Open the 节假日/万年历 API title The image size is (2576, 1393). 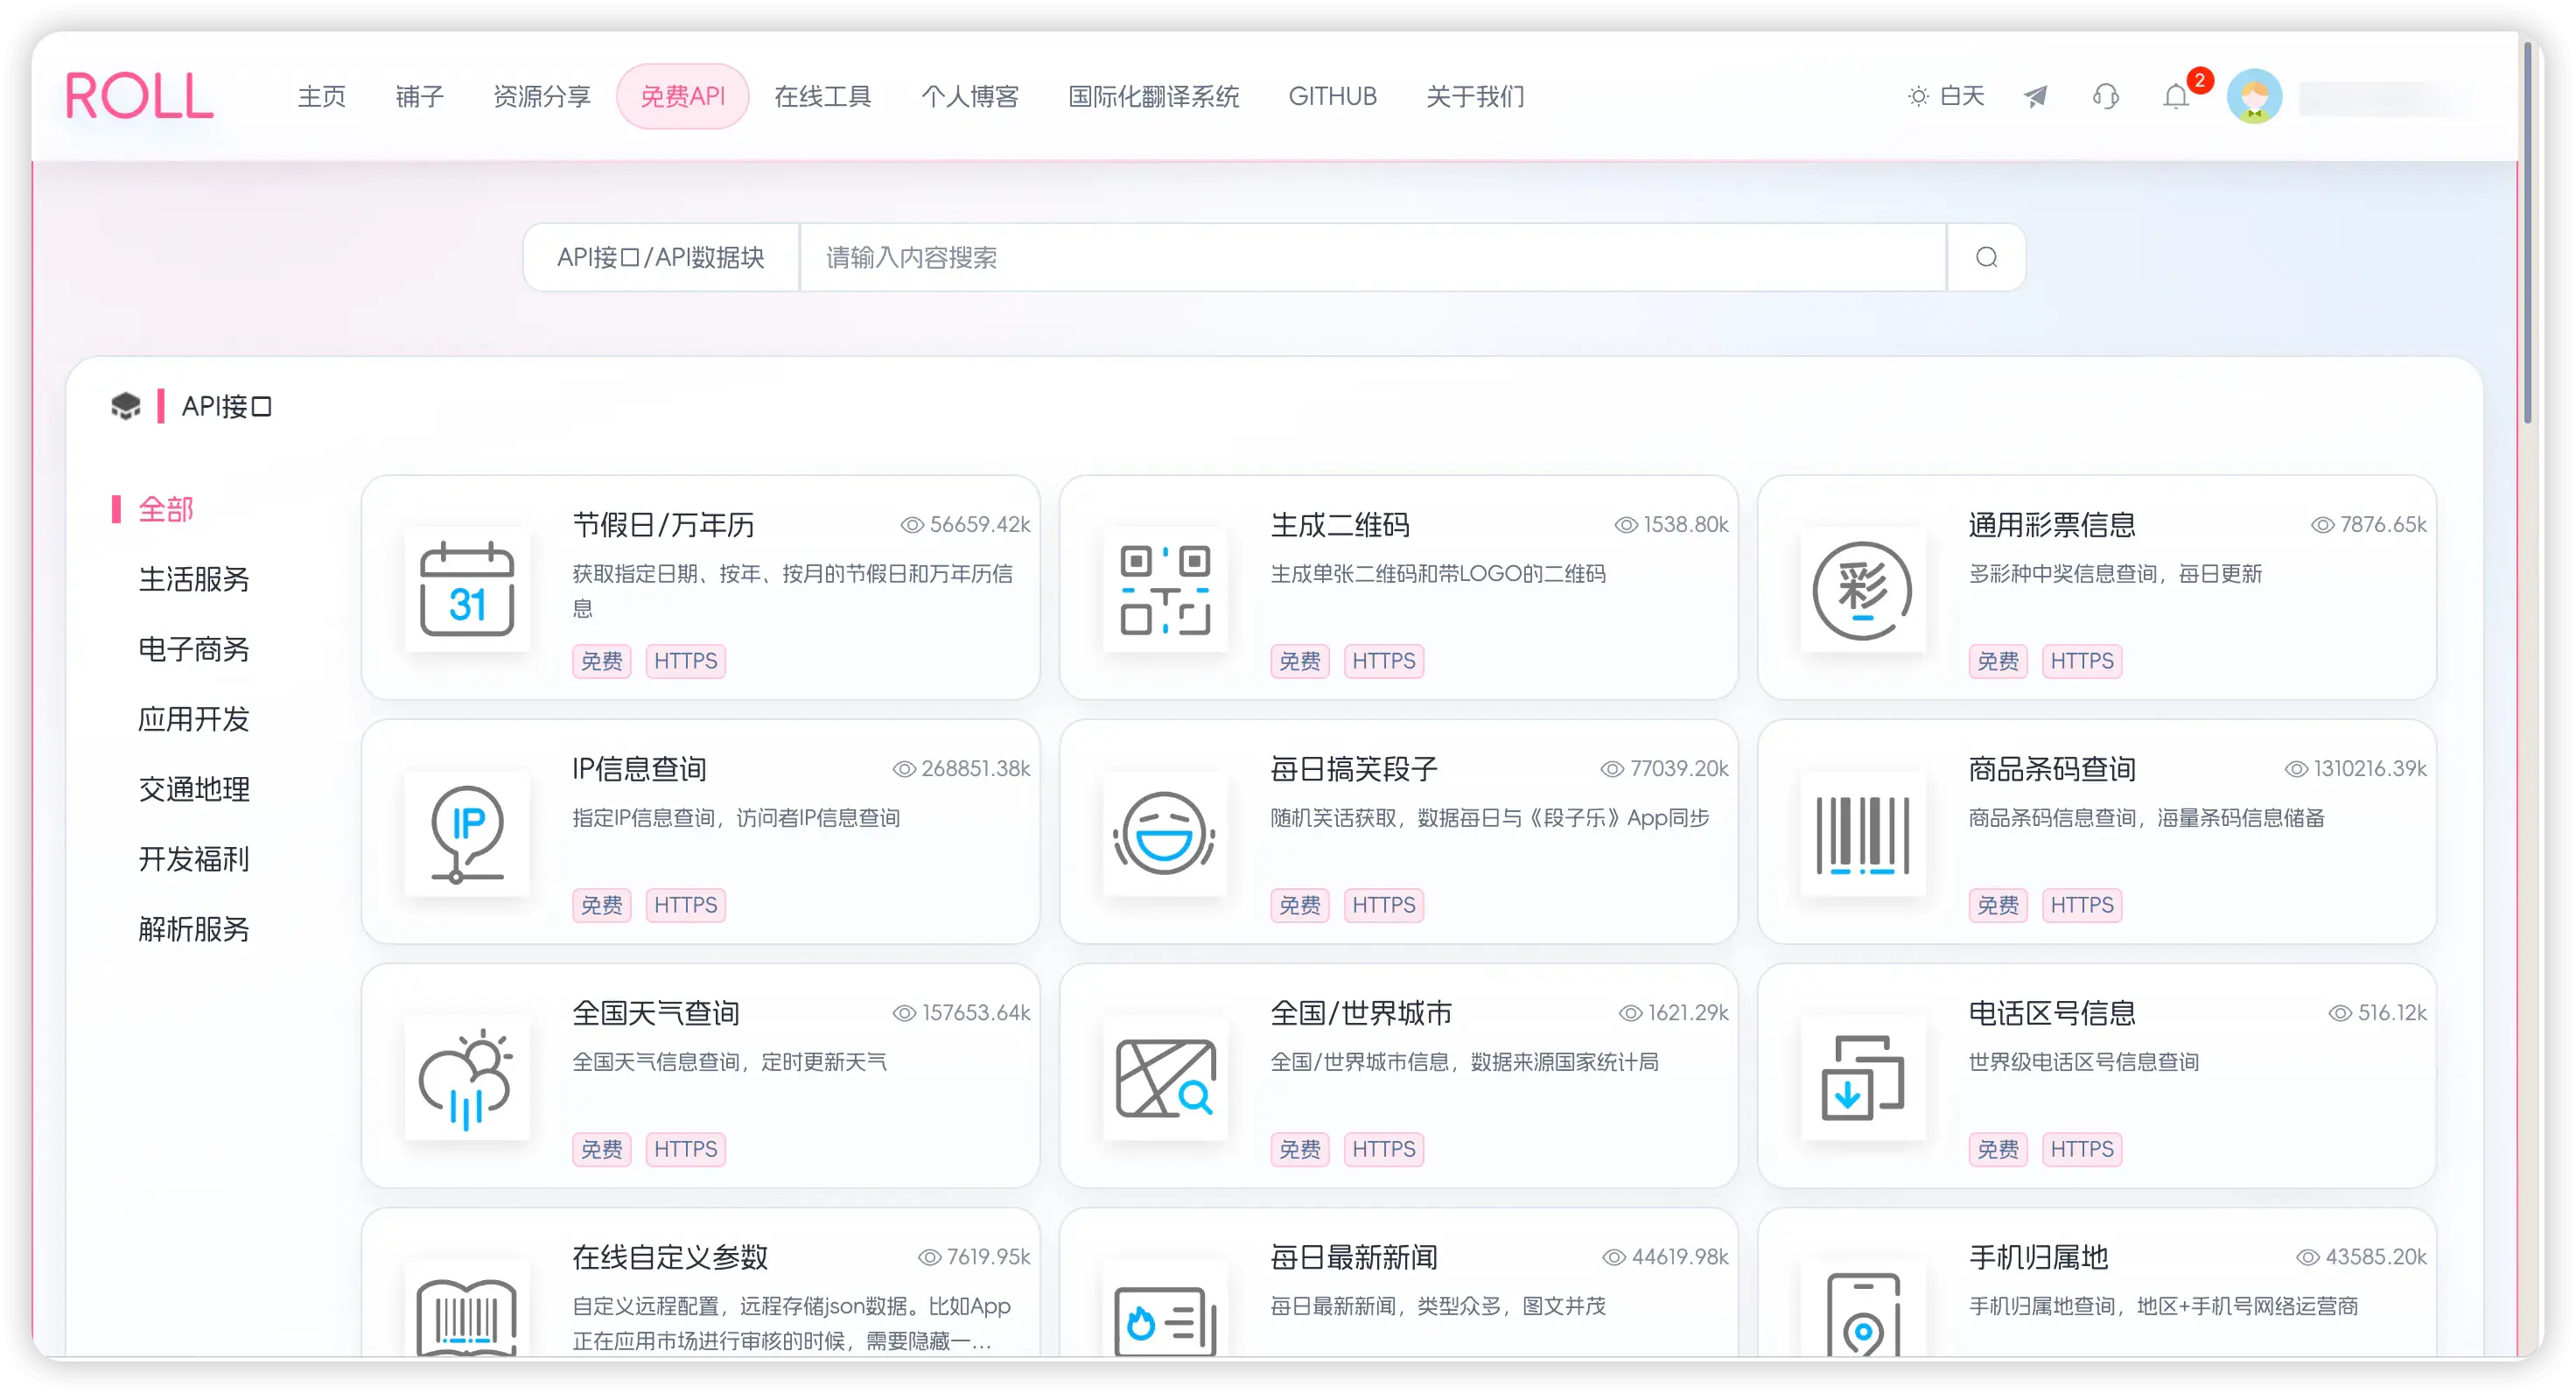click(663, 524)
